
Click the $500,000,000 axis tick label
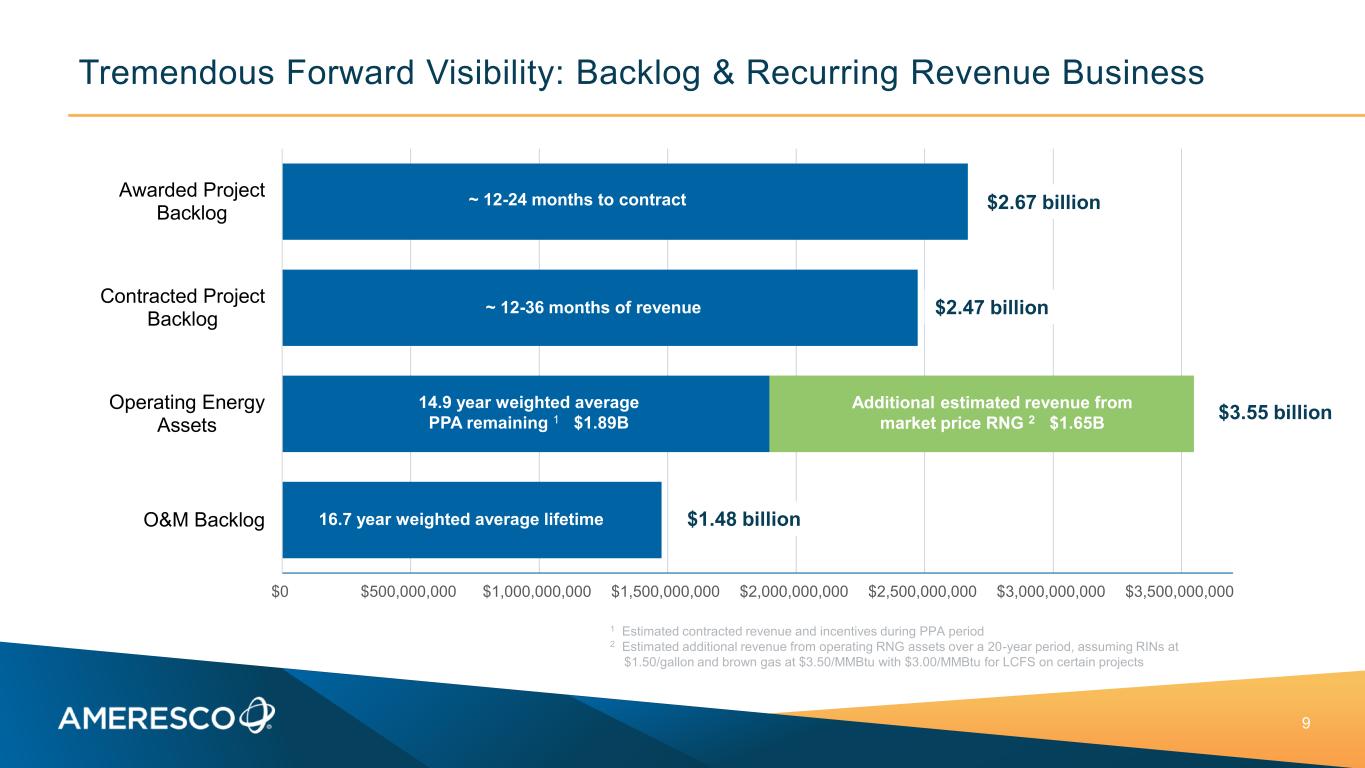click(x=408, y=592)
